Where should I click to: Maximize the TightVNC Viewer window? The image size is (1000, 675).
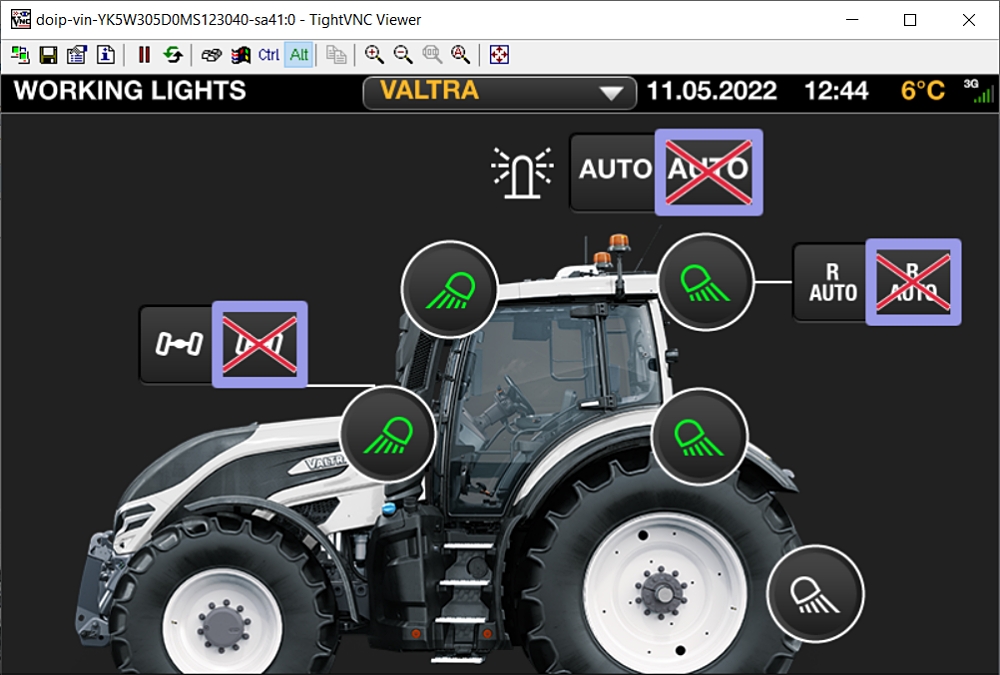(x=910, y=20)
